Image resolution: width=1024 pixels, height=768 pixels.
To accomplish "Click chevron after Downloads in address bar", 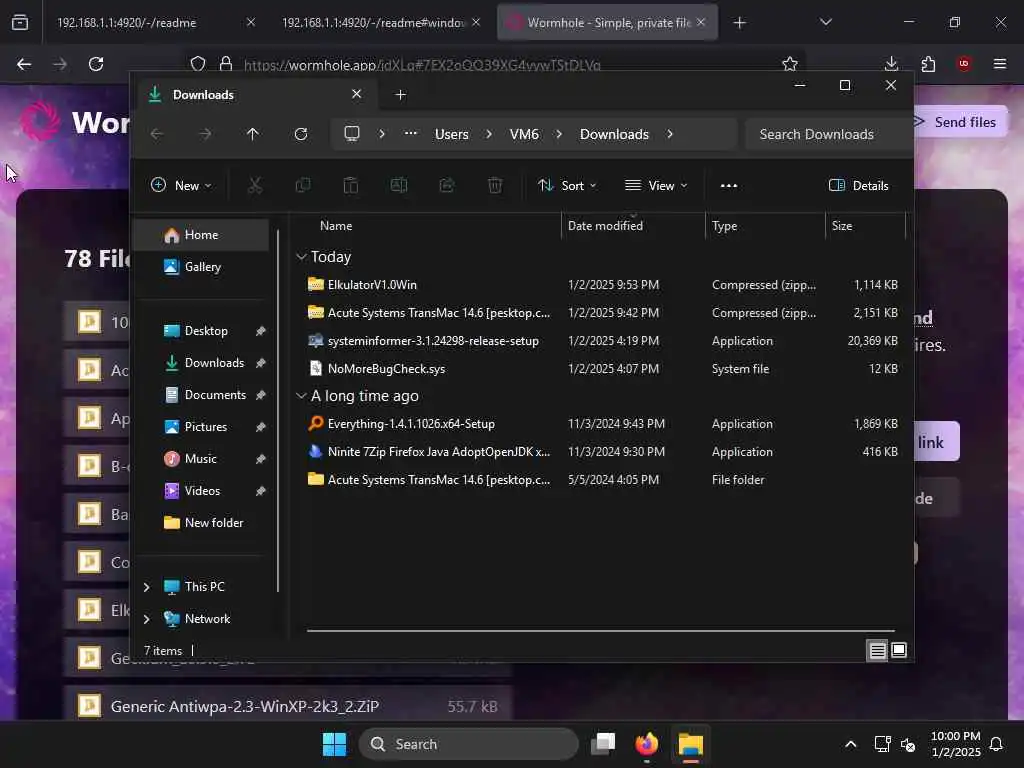I will click(x=670, y=134).
